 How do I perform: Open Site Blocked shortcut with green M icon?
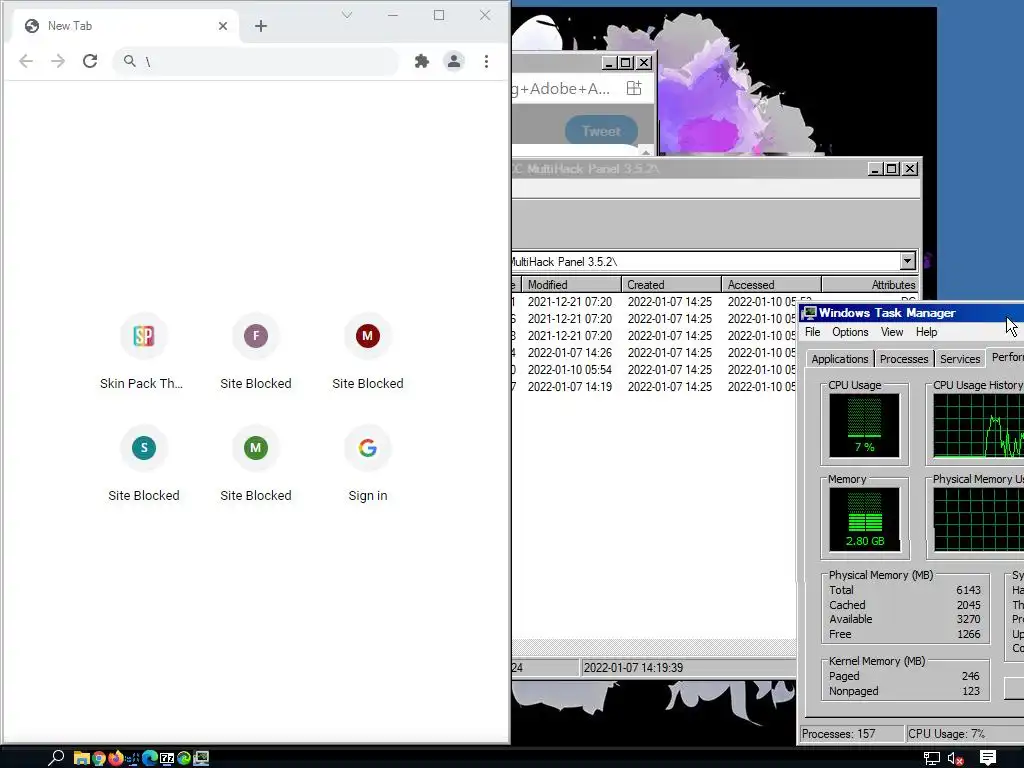point(255,464)
